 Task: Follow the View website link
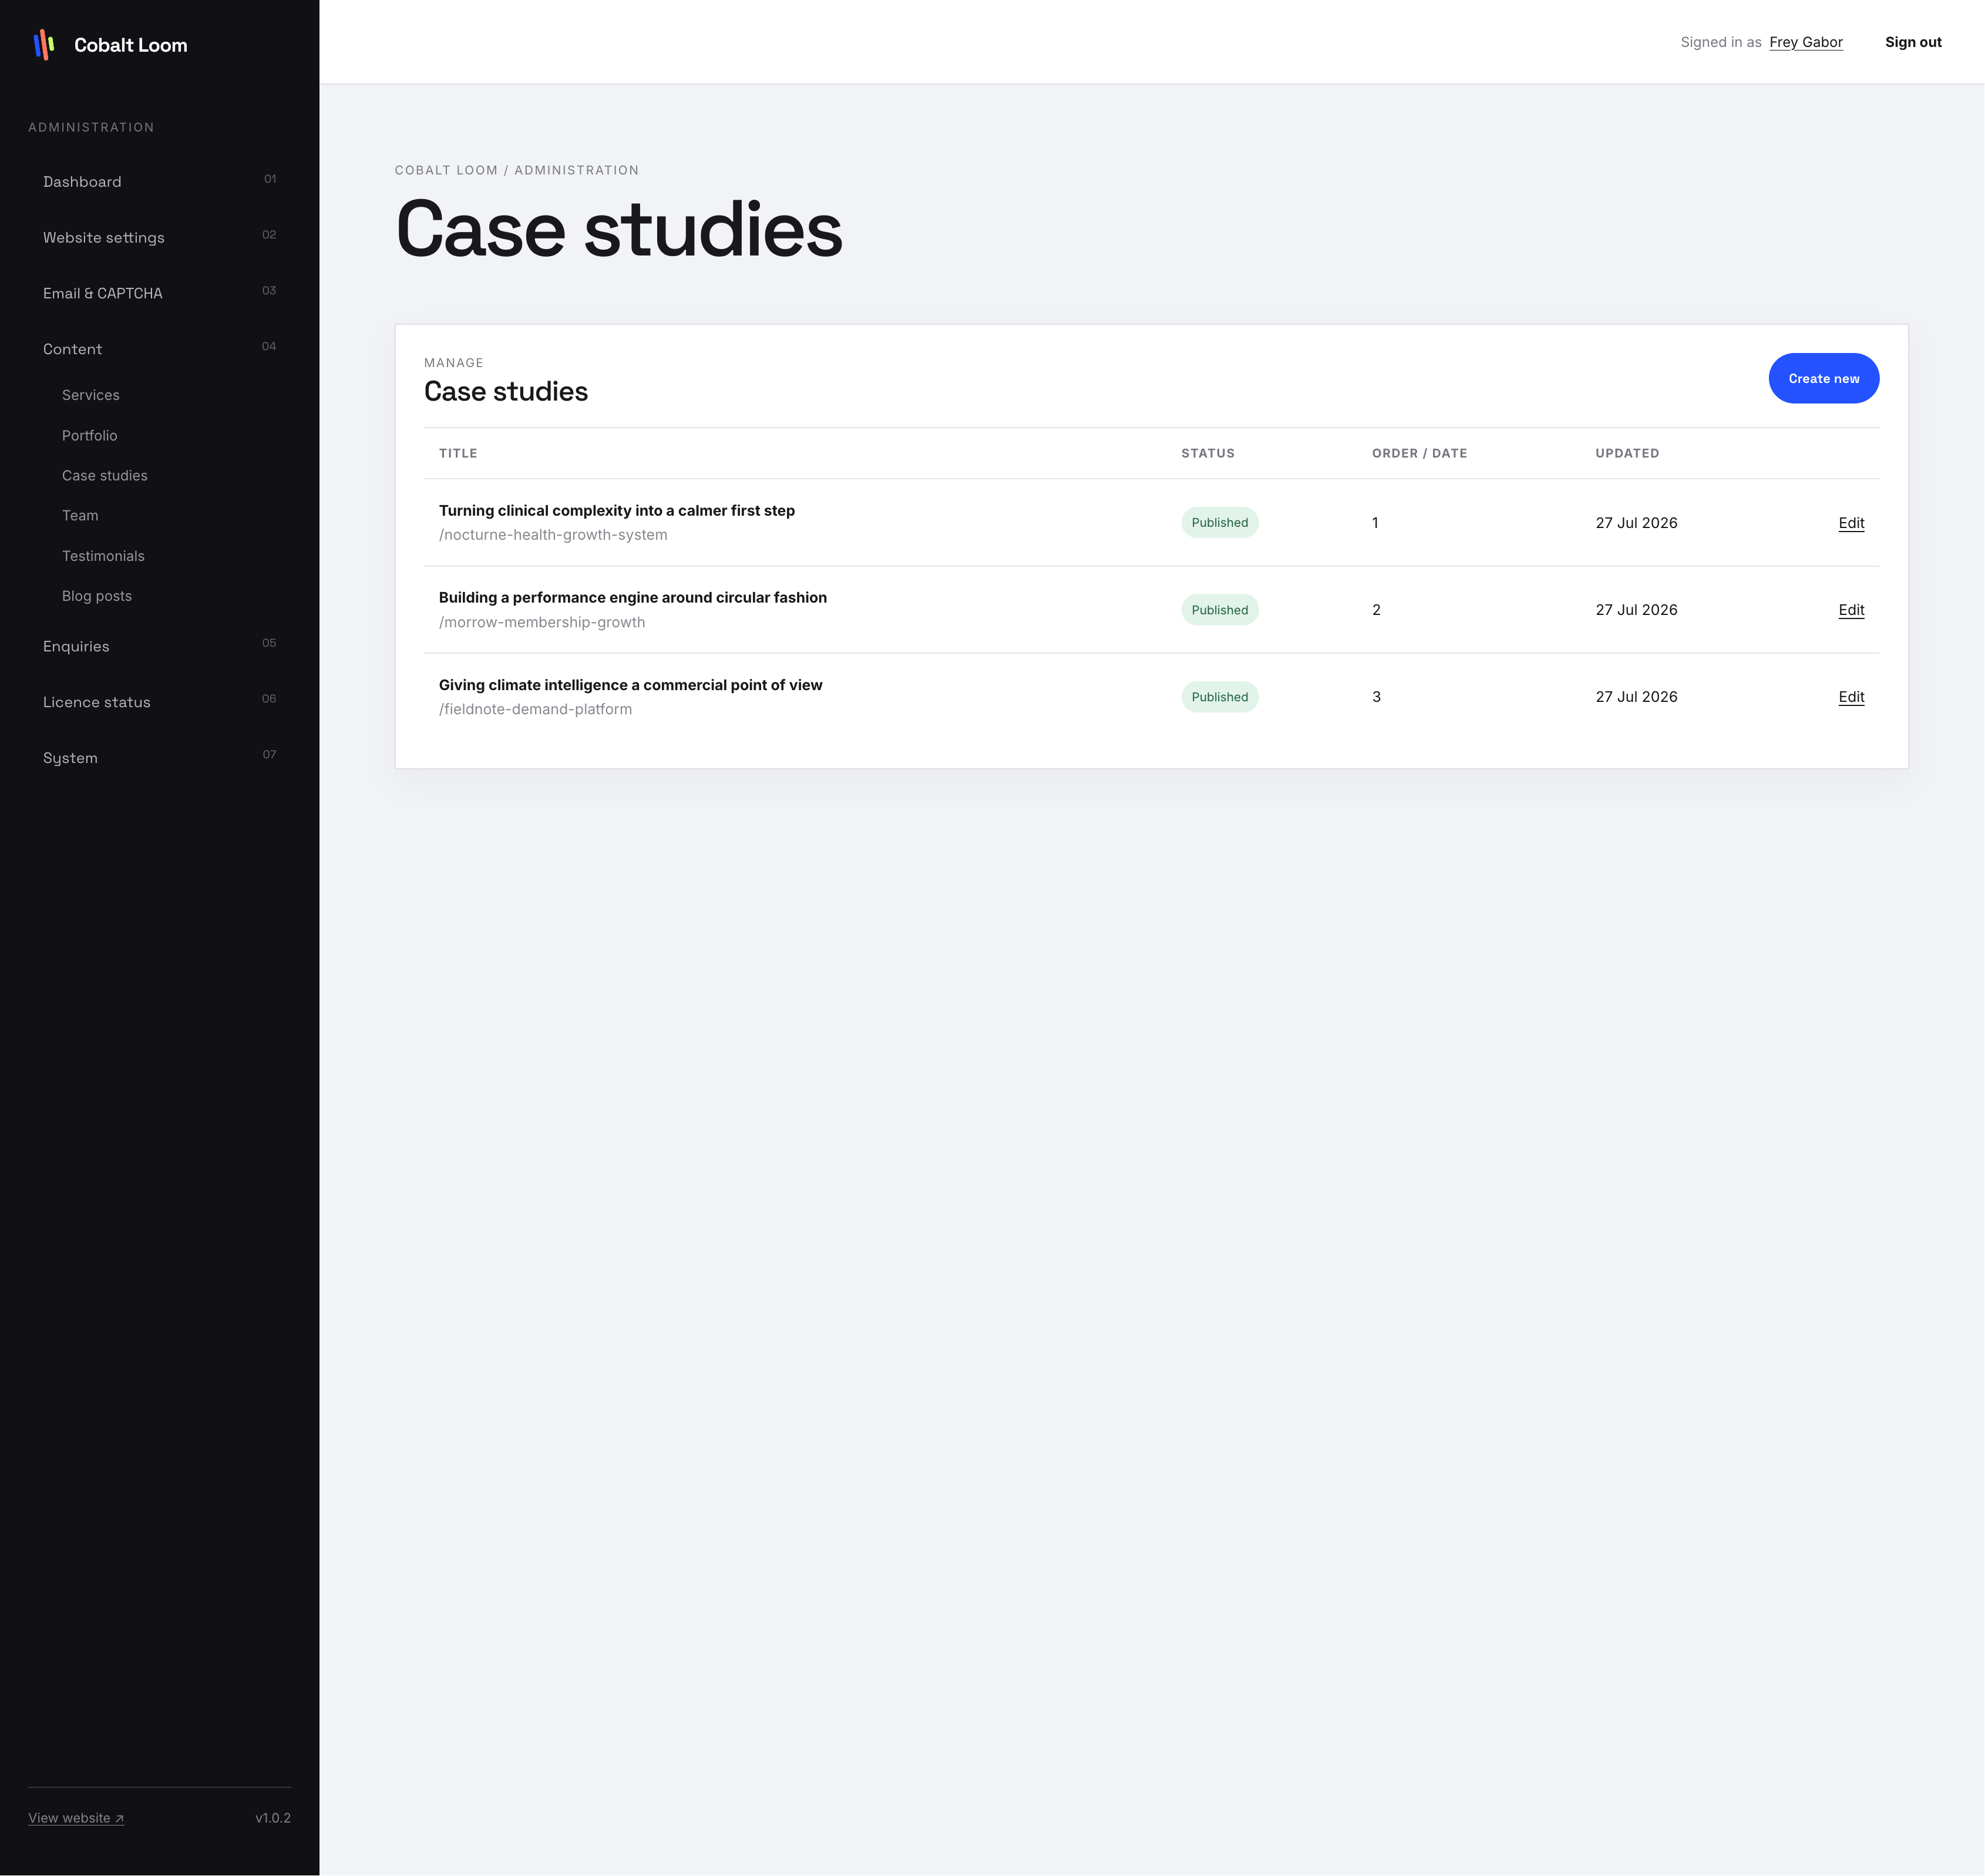76,1818
